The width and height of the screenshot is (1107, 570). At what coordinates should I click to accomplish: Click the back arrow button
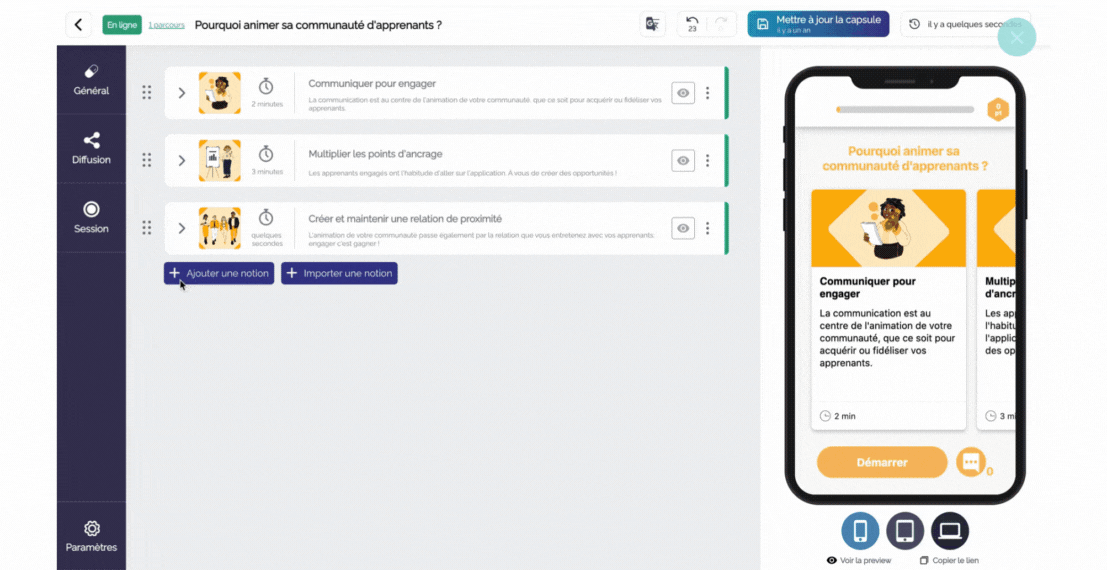[78, 25]
